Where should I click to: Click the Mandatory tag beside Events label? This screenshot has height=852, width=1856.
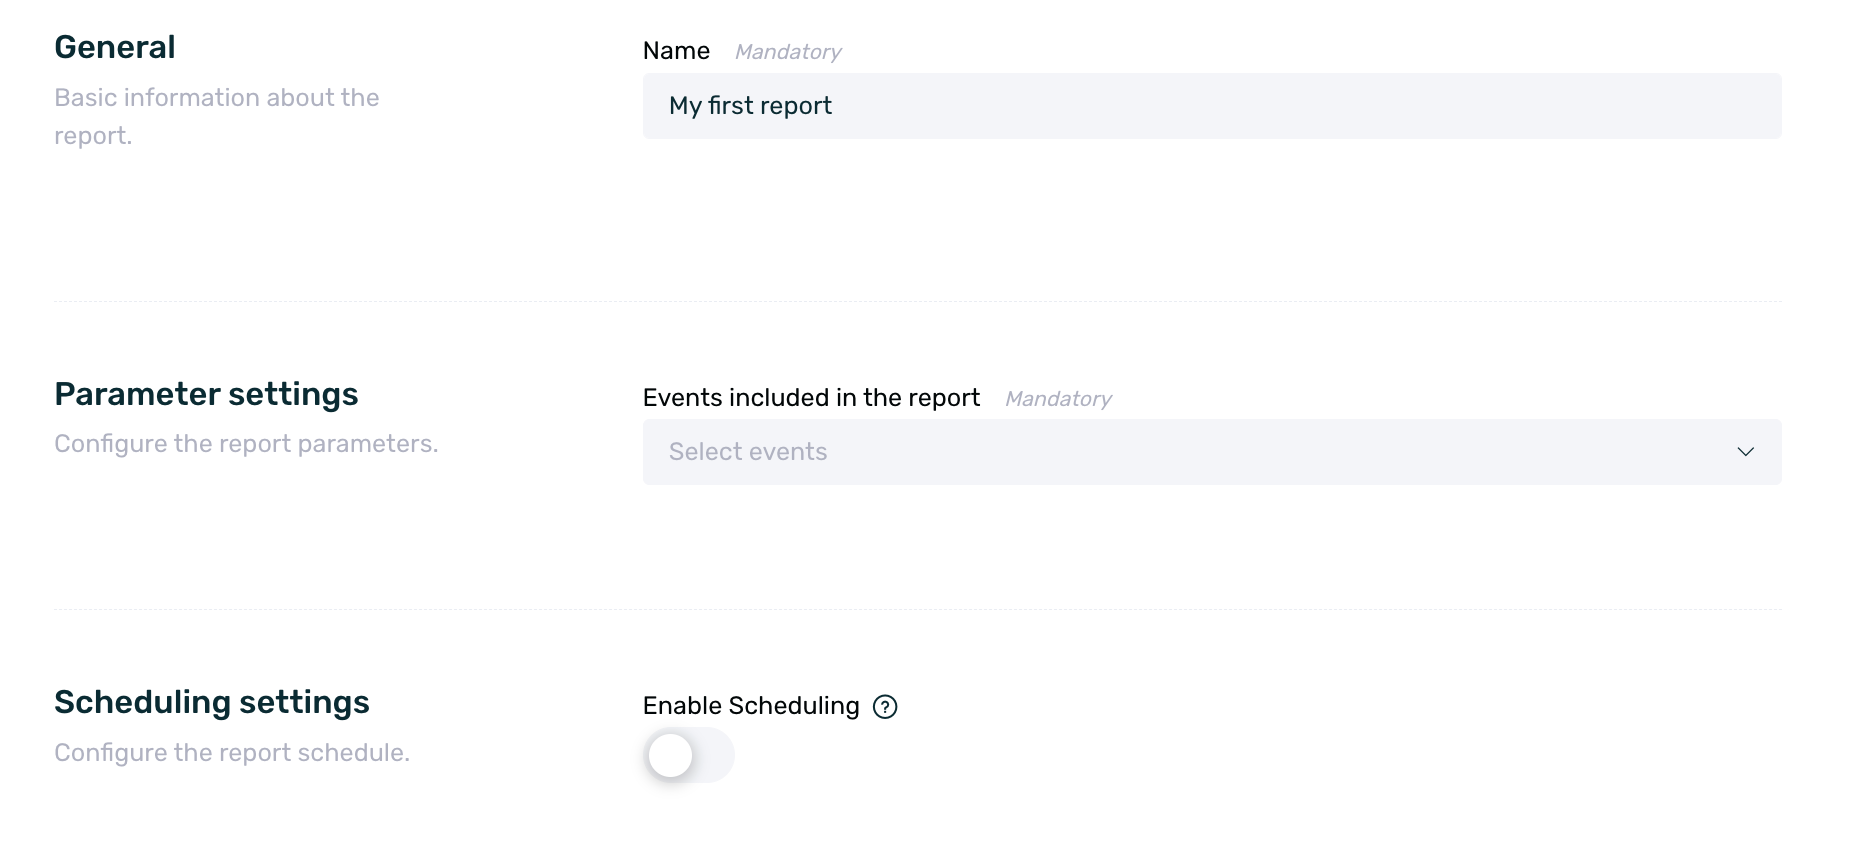pos(1058,399)
